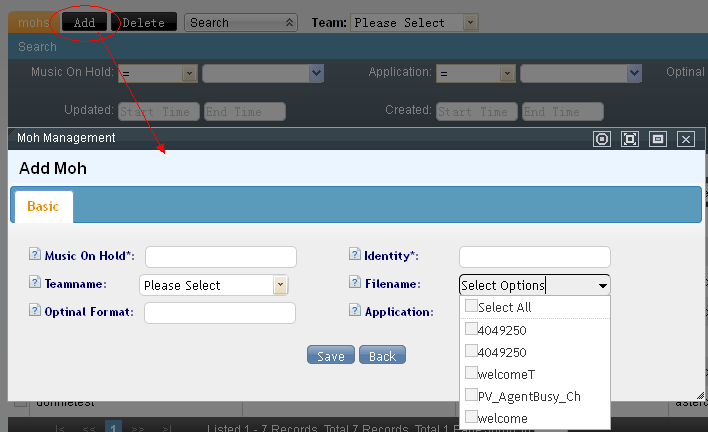Click the help icon beside Optinal Format
This screenshot has width=708, height=432.
(x=36, y=312)
